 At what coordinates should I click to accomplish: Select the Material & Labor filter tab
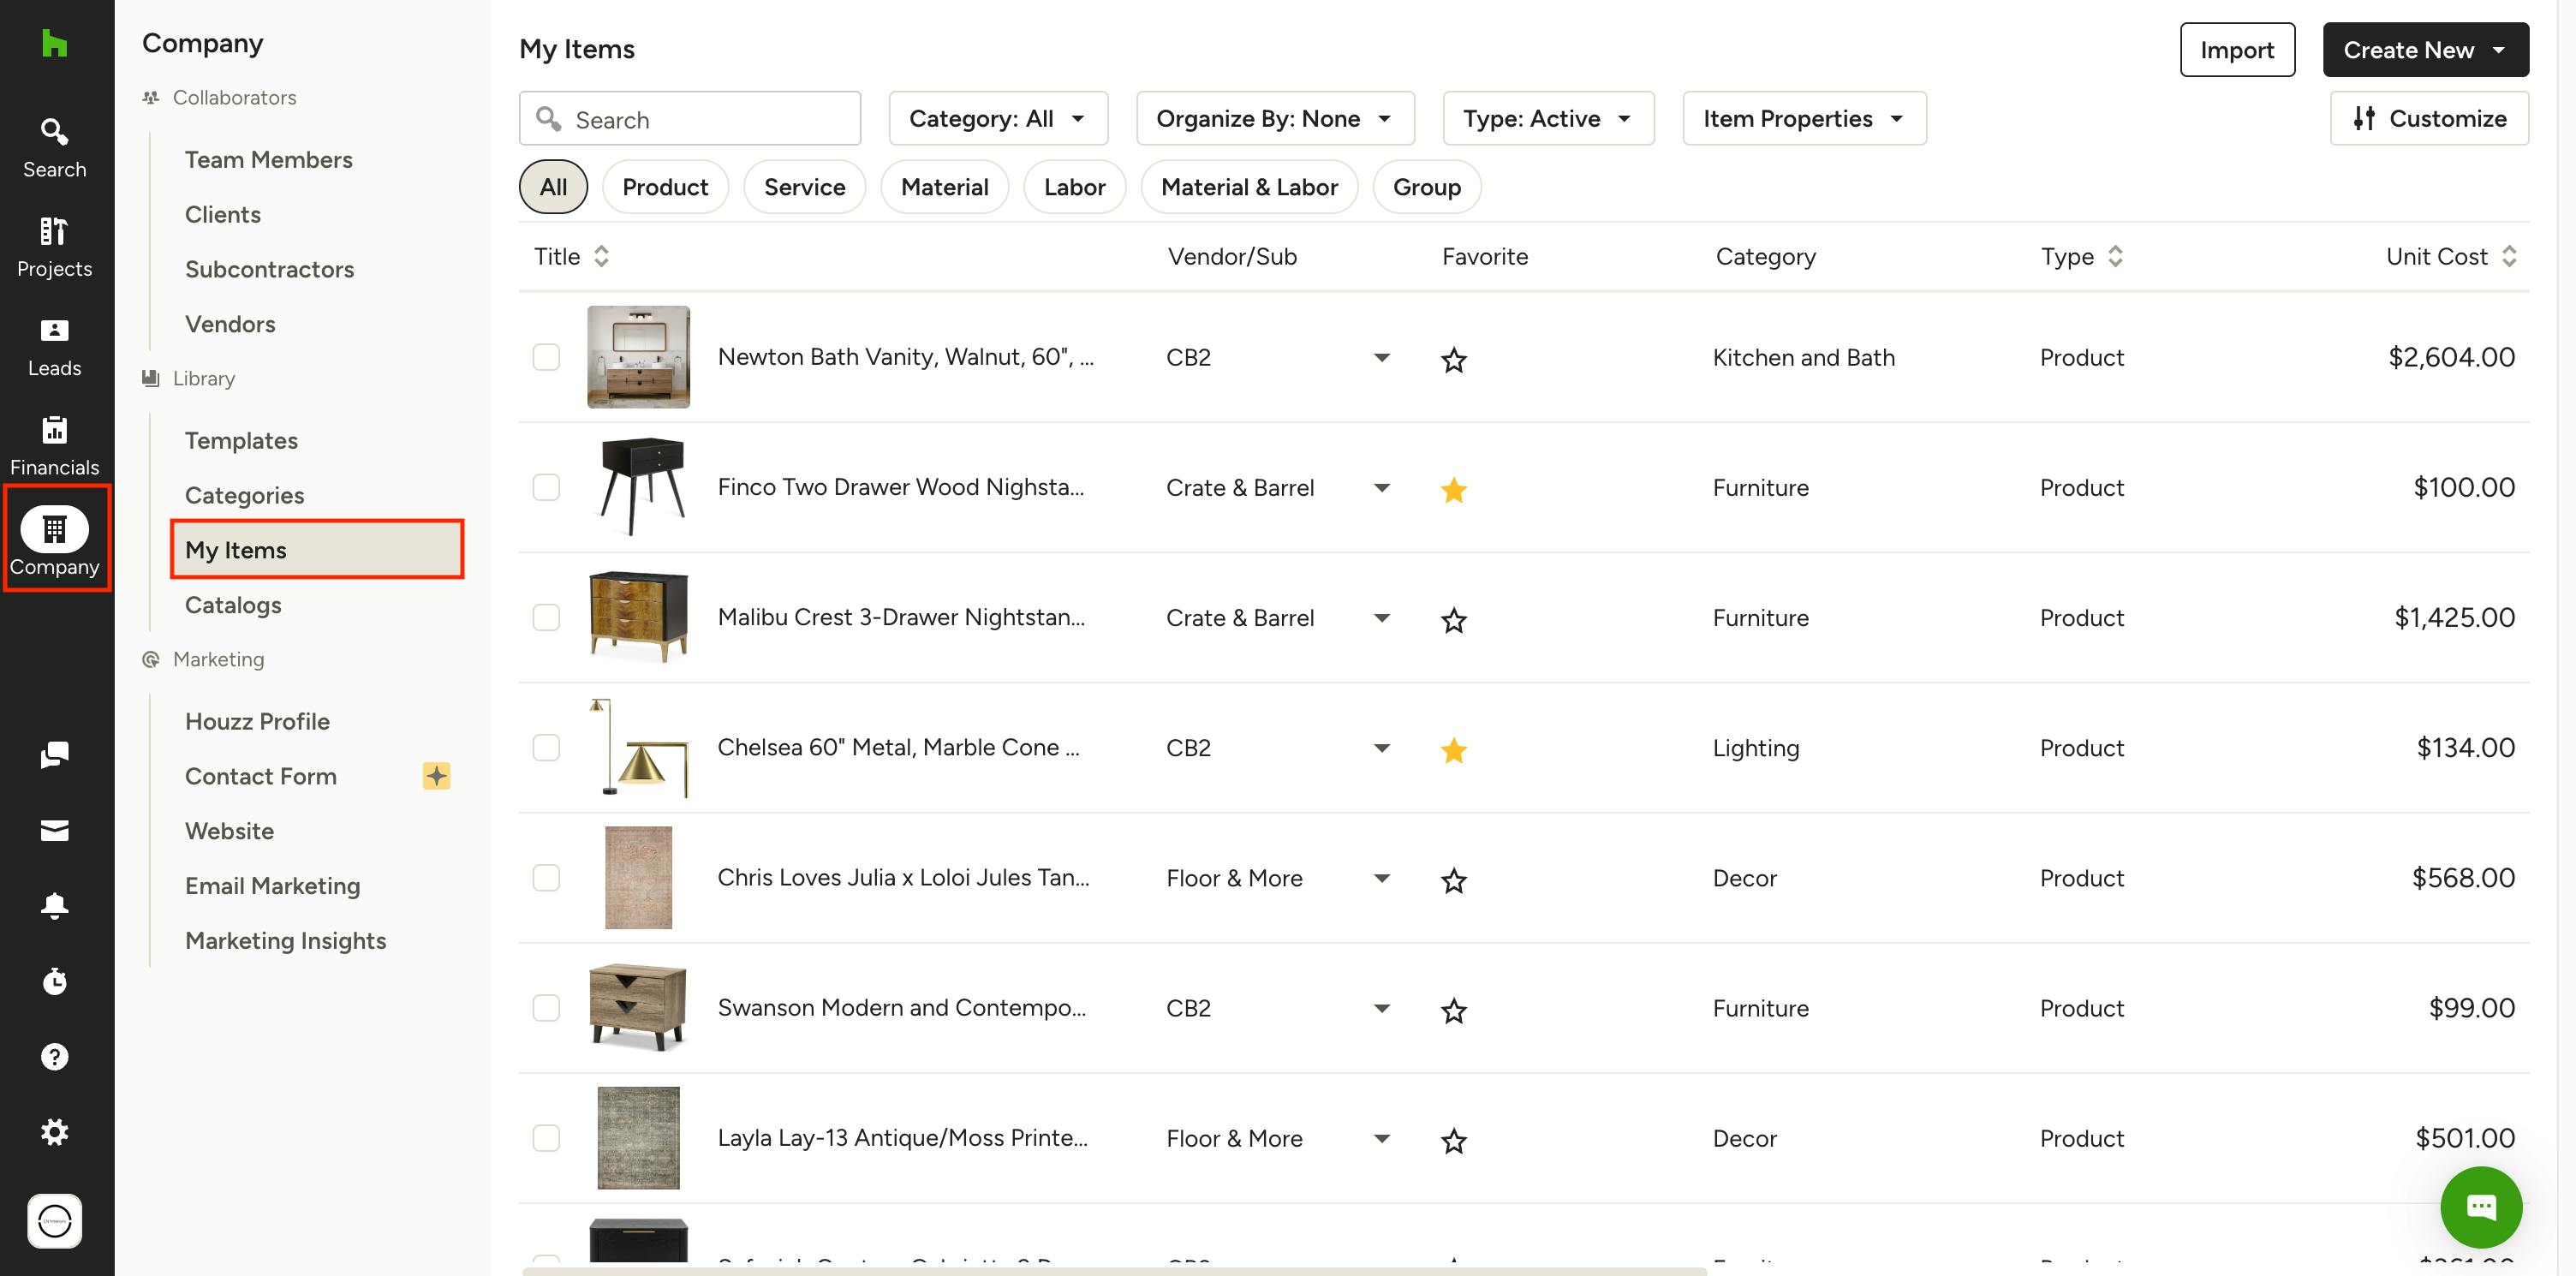tap(1248, 187)
